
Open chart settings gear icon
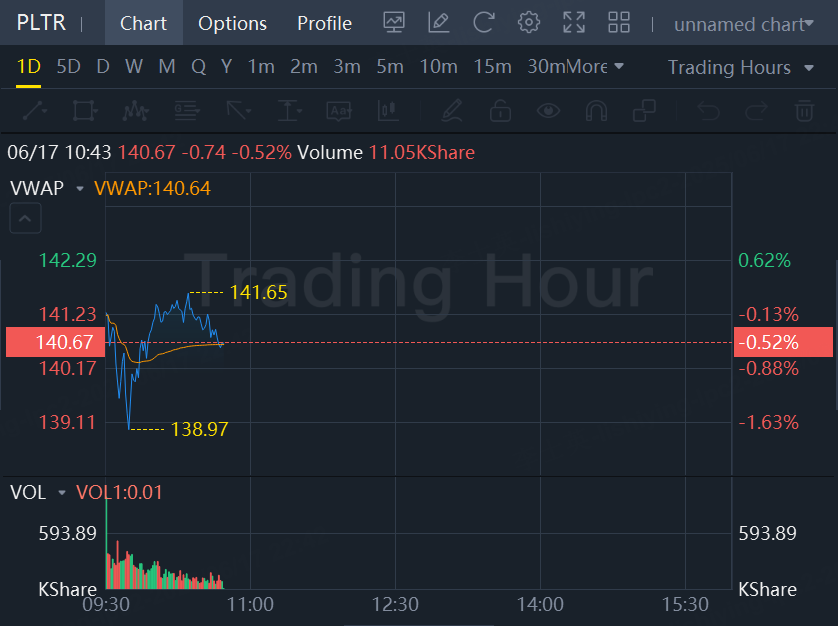tap(529, 22)
